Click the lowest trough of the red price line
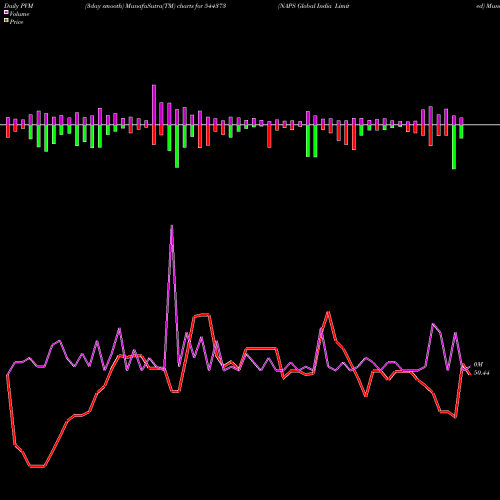500x500 pixels. pos(37,466)
